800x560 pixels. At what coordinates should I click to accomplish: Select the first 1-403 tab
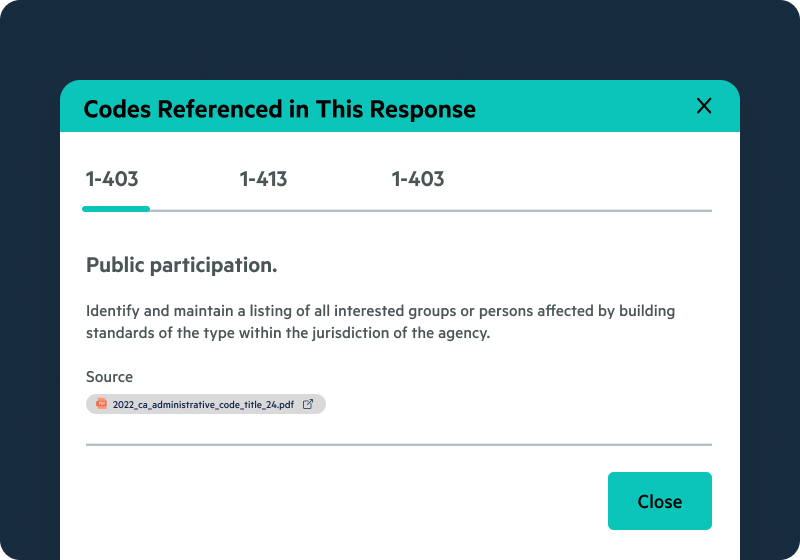(x=112, y=180)
